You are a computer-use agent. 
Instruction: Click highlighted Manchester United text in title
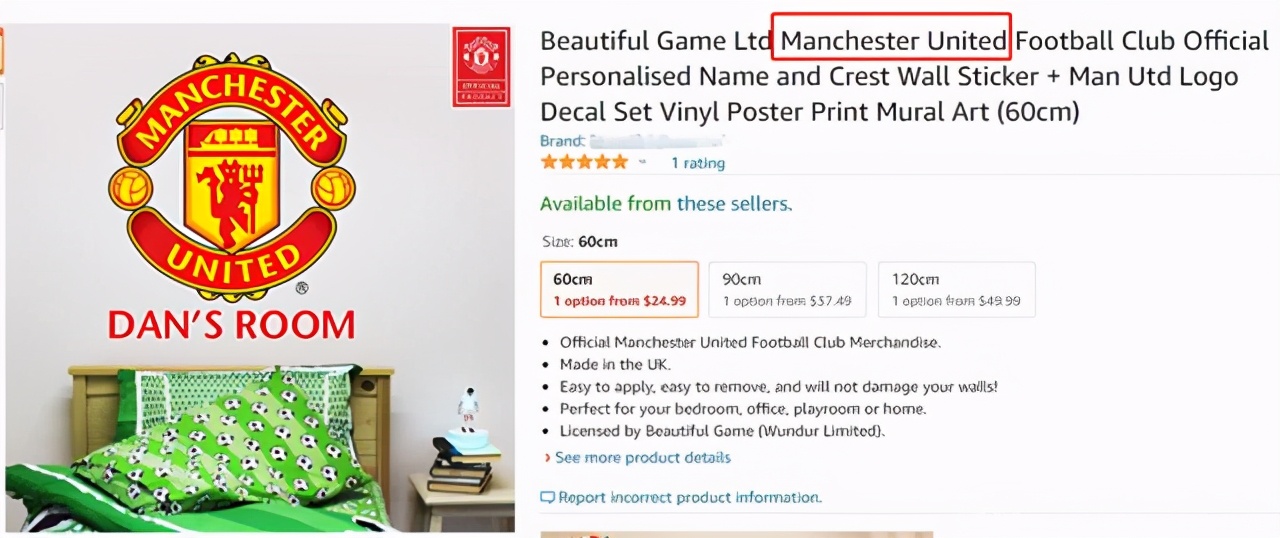[893, 41]
